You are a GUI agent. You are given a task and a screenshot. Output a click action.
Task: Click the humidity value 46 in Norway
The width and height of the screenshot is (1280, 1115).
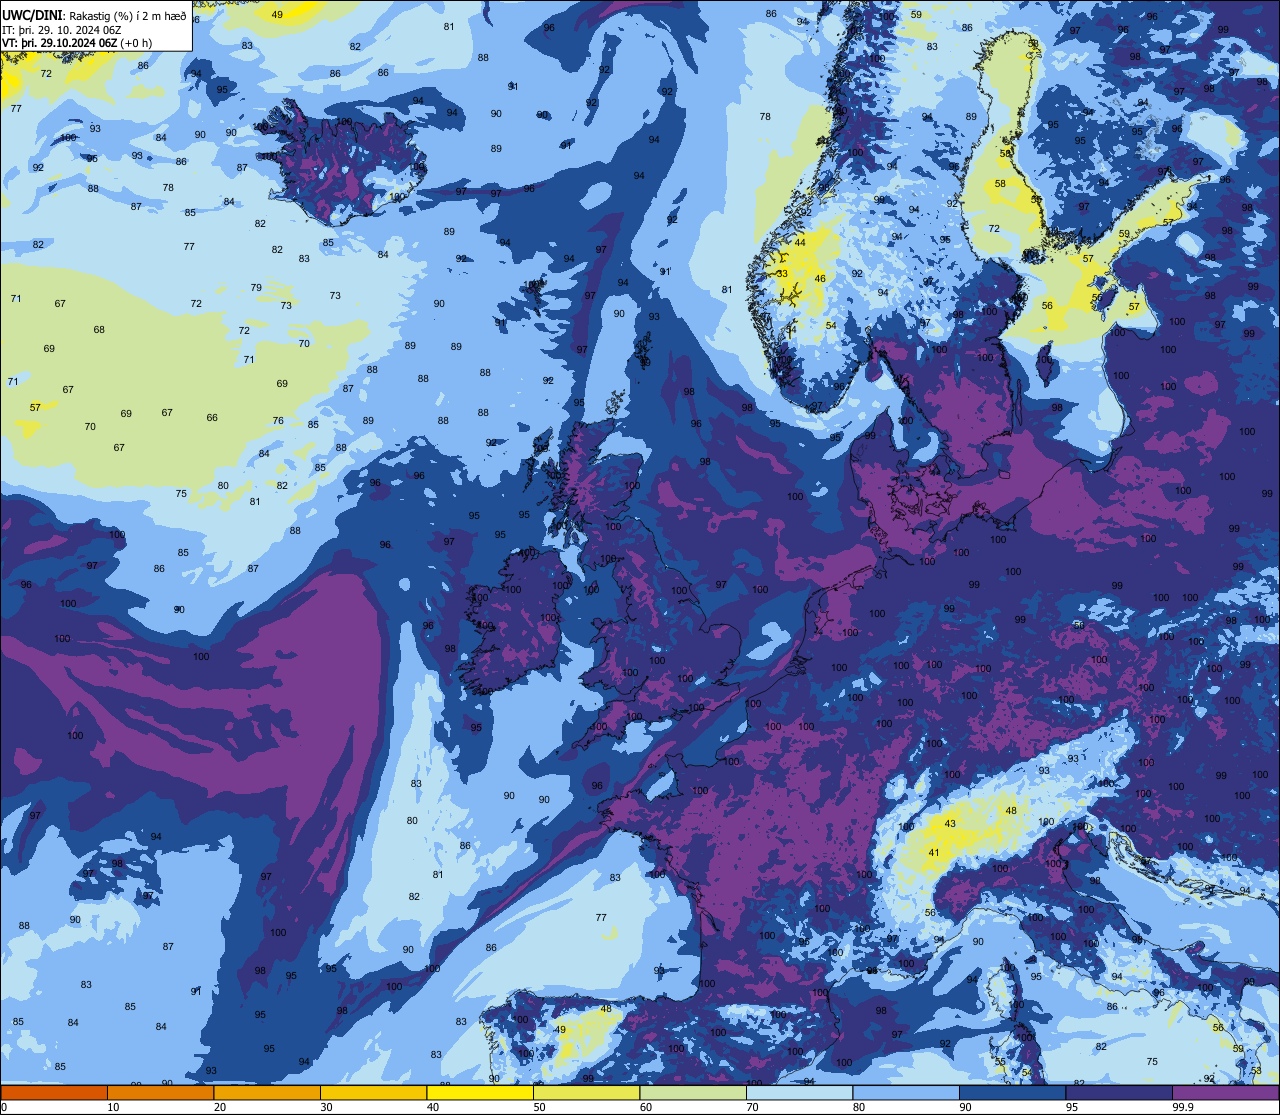[820, 279]
